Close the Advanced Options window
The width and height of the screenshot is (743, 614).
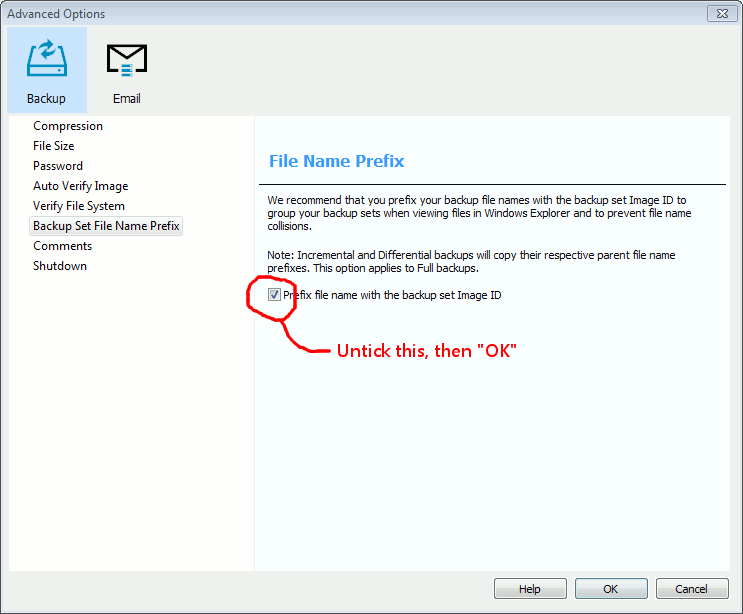(x=722, y=14)
